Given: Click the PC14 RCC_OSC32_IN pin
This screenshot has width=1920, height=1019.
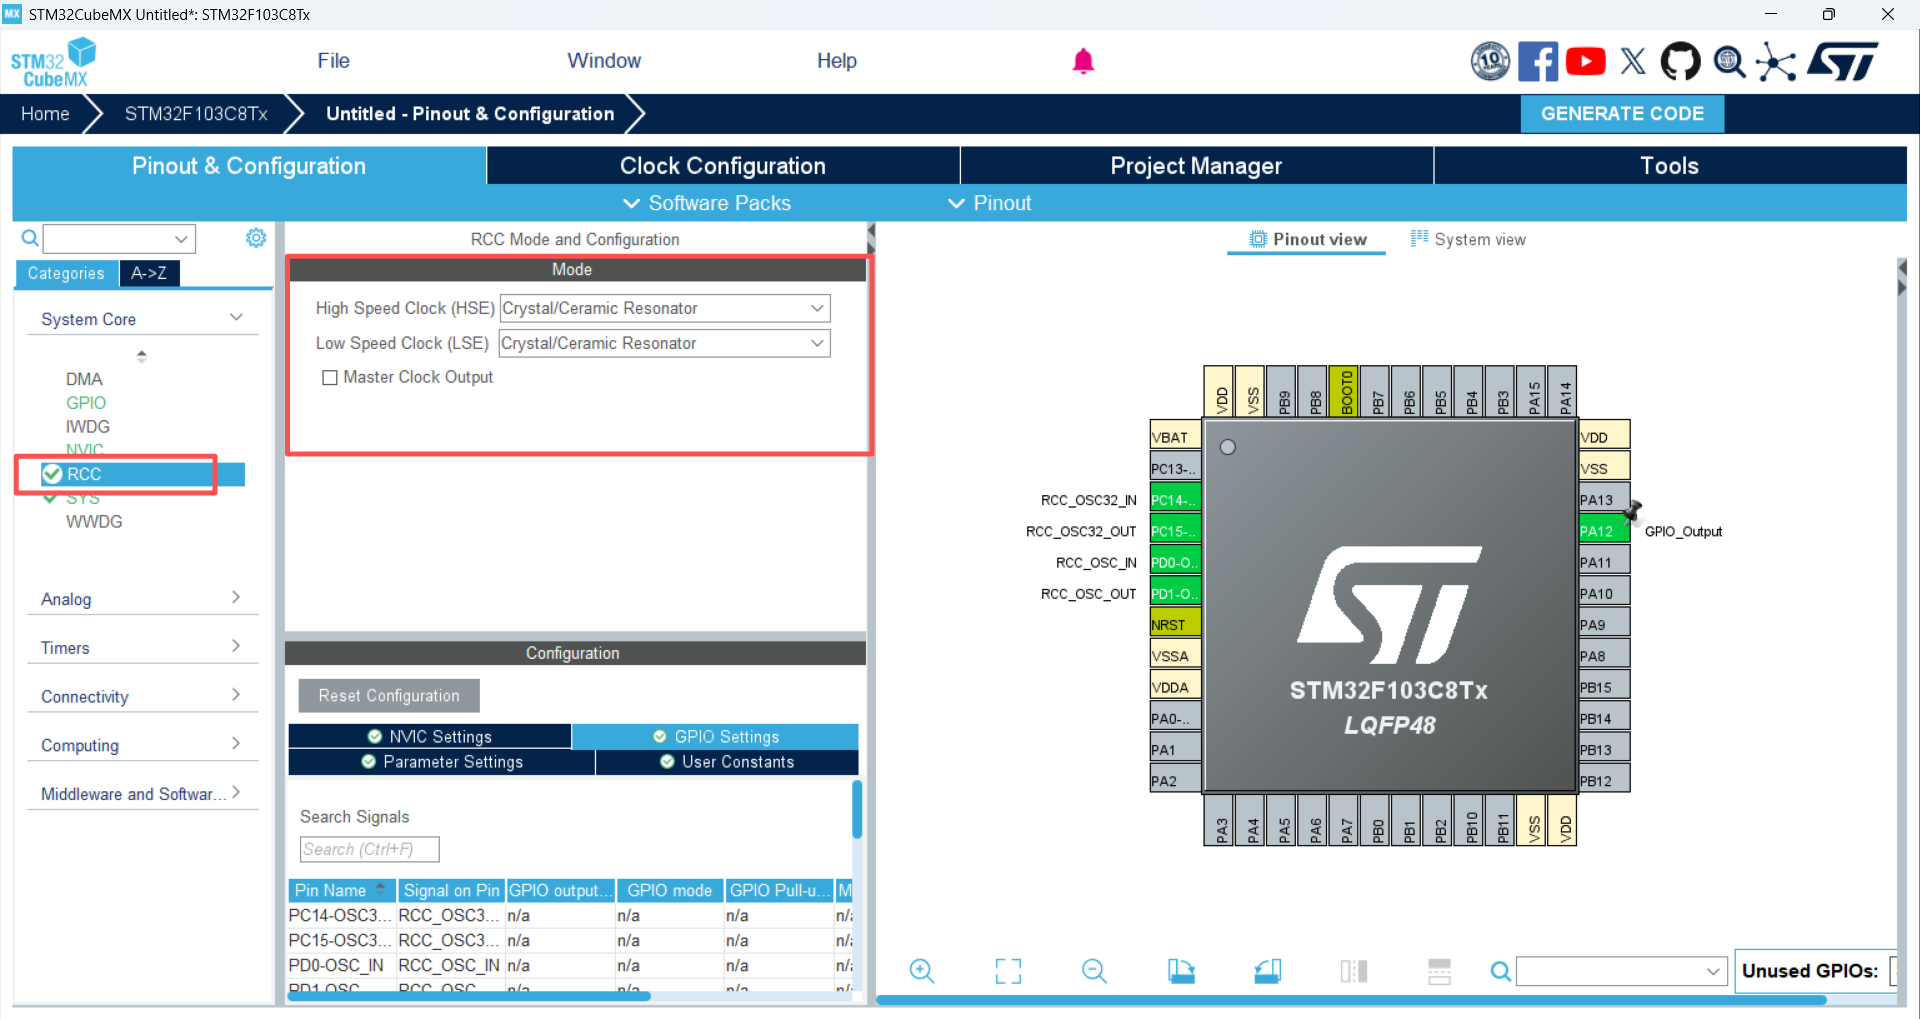Looking at the screenshot, I should (1175, 500).
